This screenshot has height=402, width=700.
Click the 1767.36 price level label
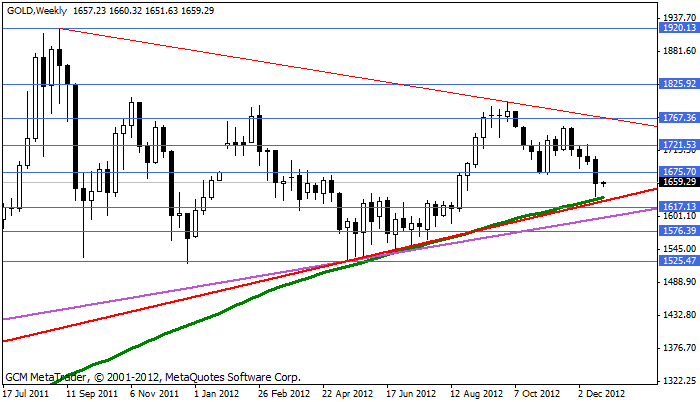coord(678,118)
